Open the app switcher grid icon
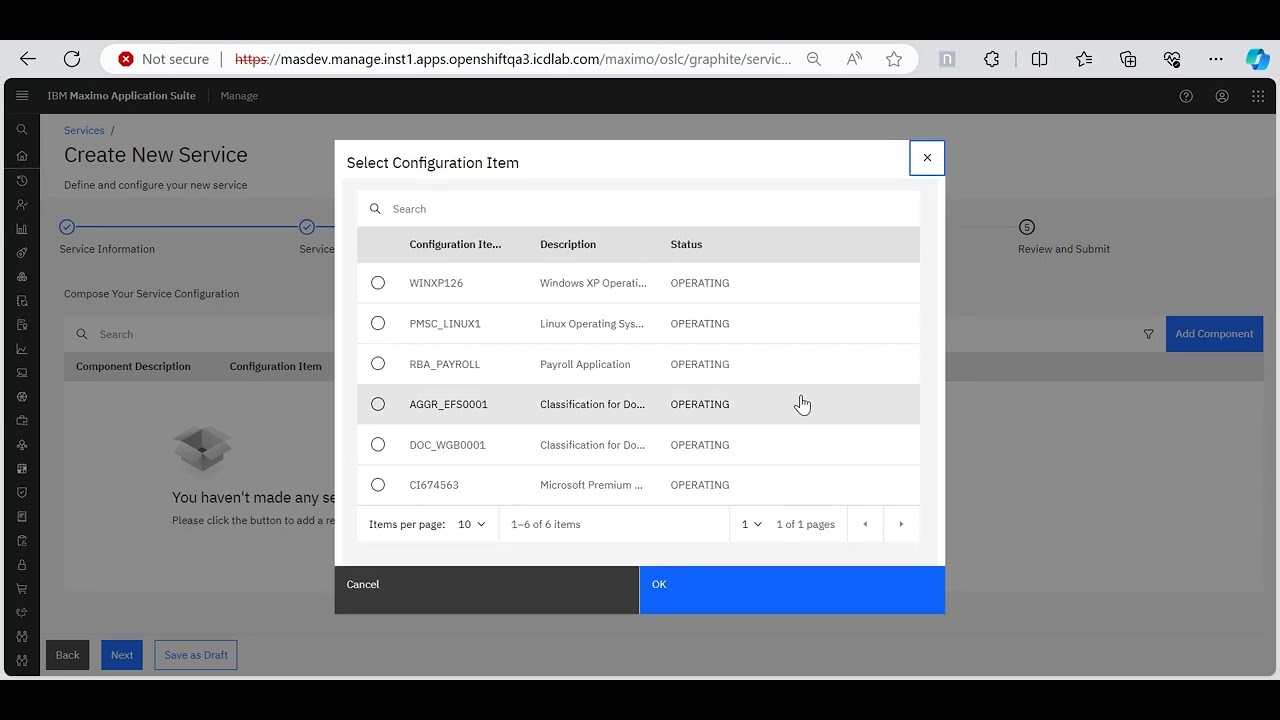 tap(1258, 96)
